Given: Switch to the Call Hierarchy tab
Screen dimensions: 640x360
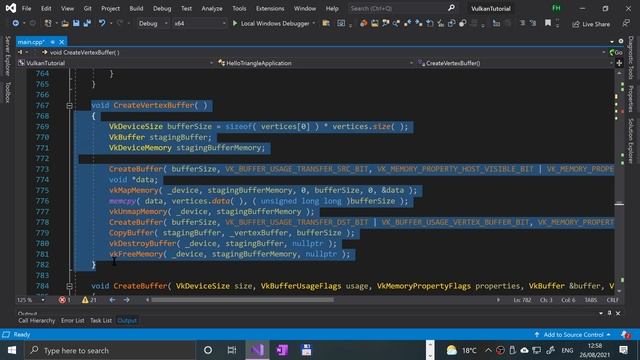Looking at the screenshot, I should pos(36,321).
